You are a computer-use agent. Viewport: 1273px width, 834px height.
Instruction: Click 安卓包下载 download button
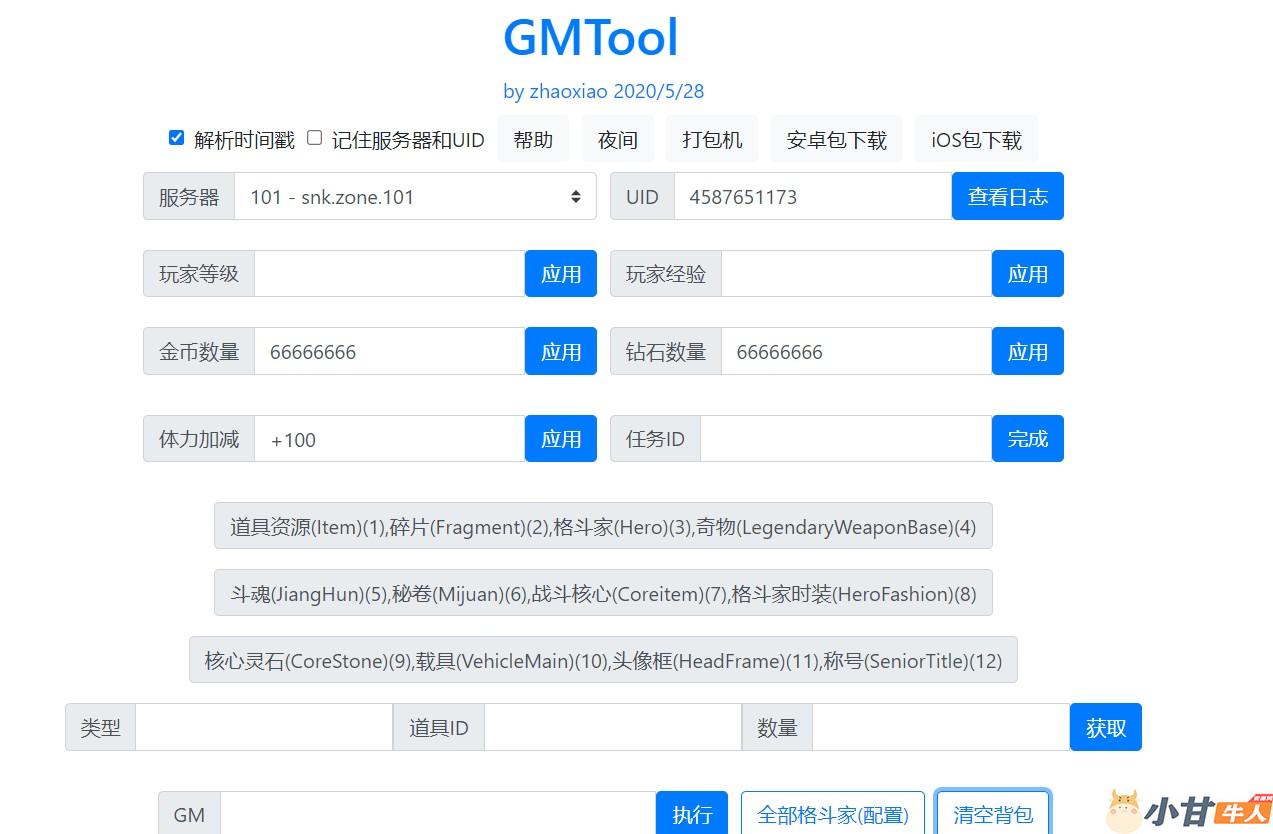(x=836, y=140)
